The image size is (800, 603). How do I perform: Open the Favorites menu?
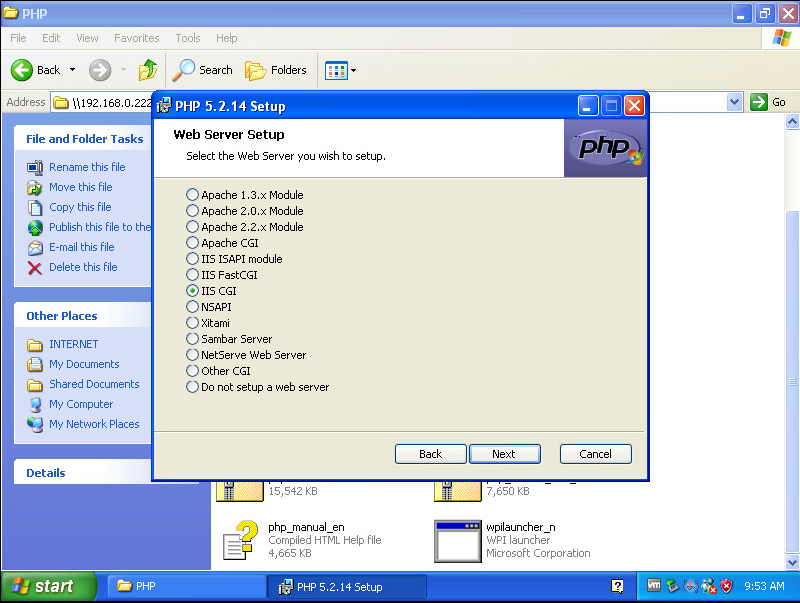136,38
